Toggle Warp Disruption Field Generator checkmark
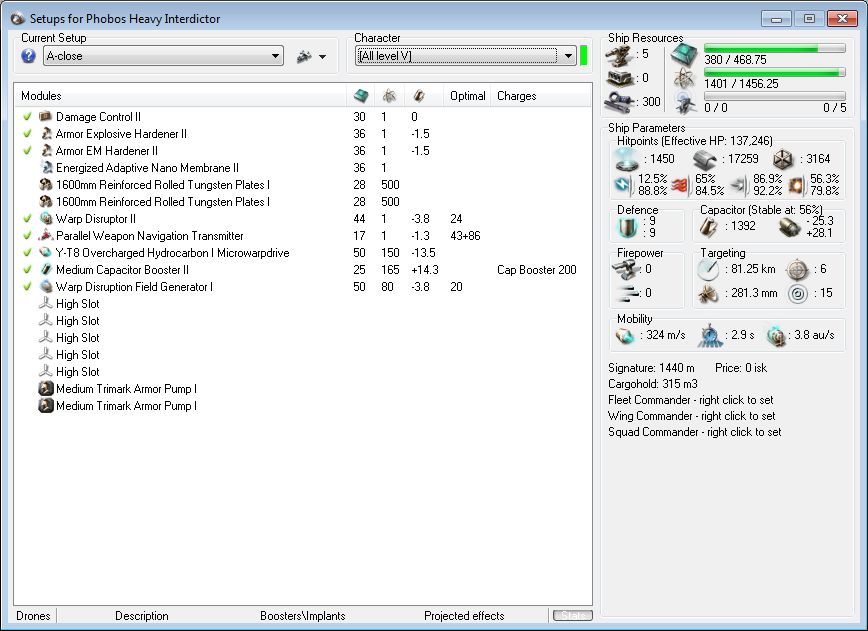 (x=27, y=287)
